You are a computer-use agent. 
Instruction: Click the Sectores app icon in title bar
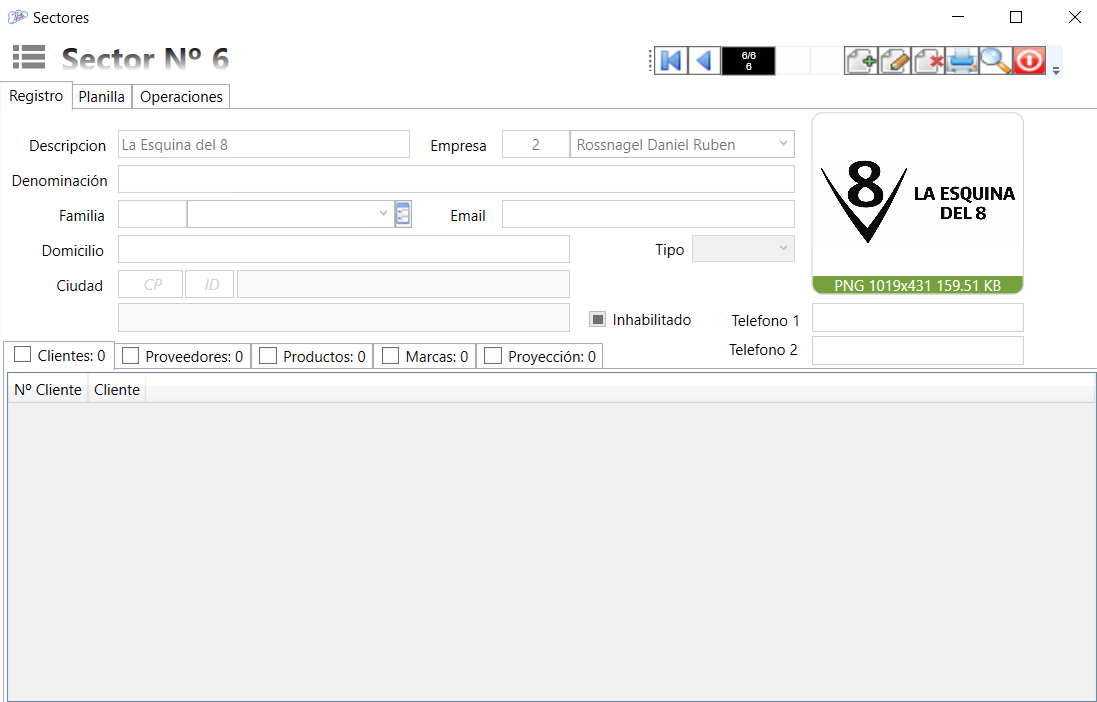pyautogui.click(x=17, y=17)
